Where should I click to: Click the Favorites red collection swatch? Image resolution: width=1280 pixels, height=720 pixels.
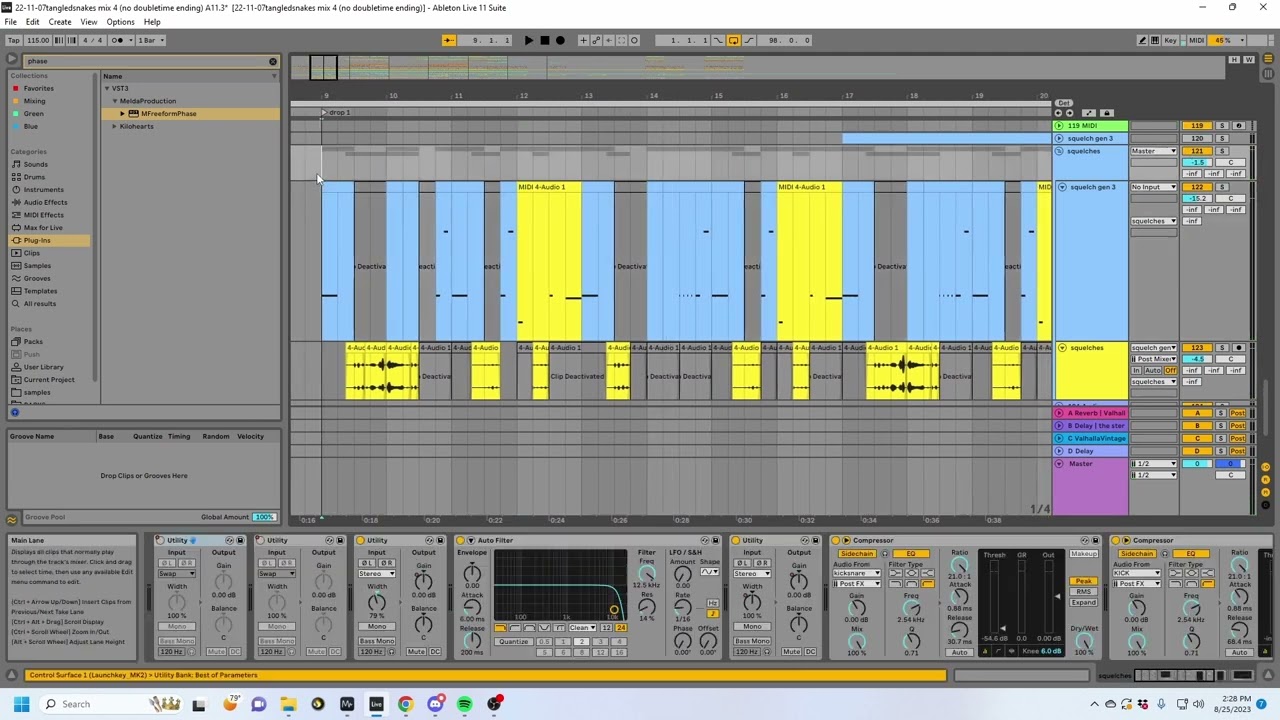coord(16,89)
